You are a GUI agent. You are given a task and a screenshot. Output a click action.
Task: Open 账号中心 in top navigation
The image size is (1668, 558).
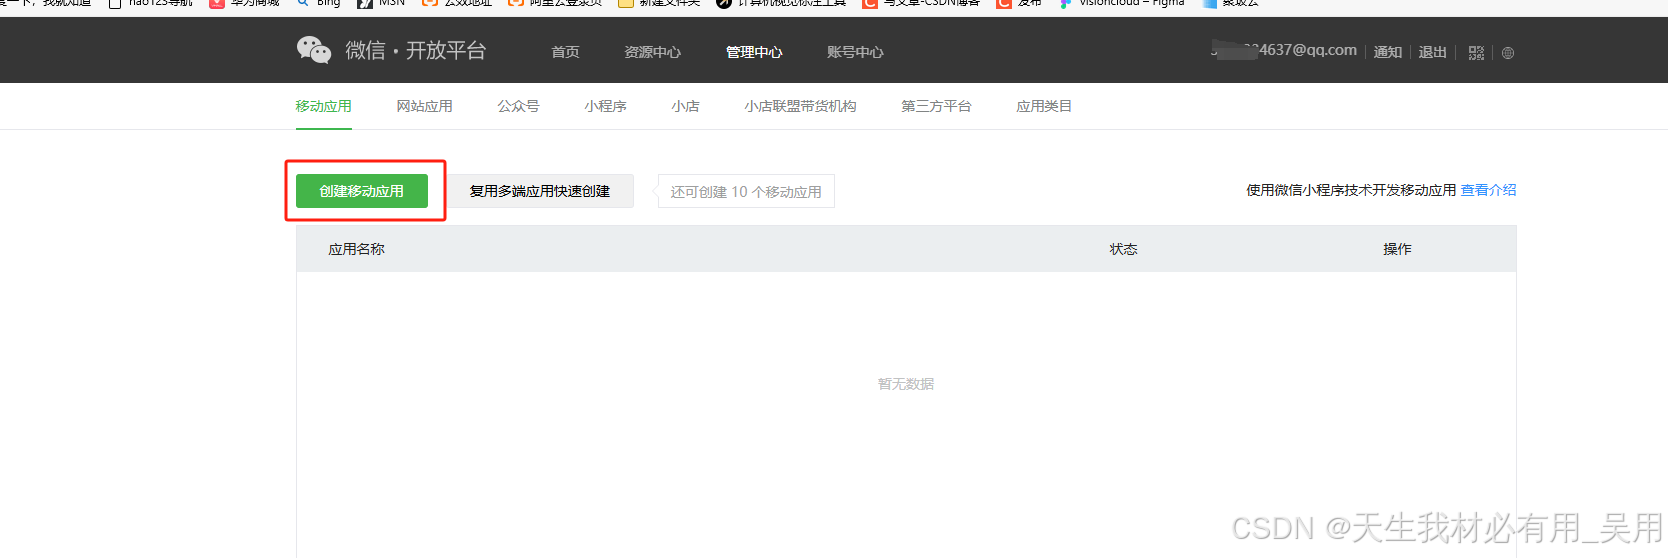coord(855,52)
